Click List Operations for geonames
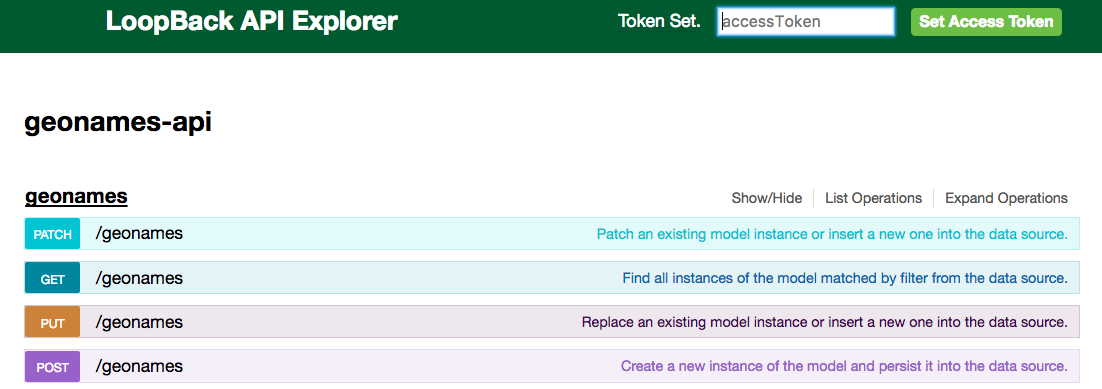 [x=874, y=198]
